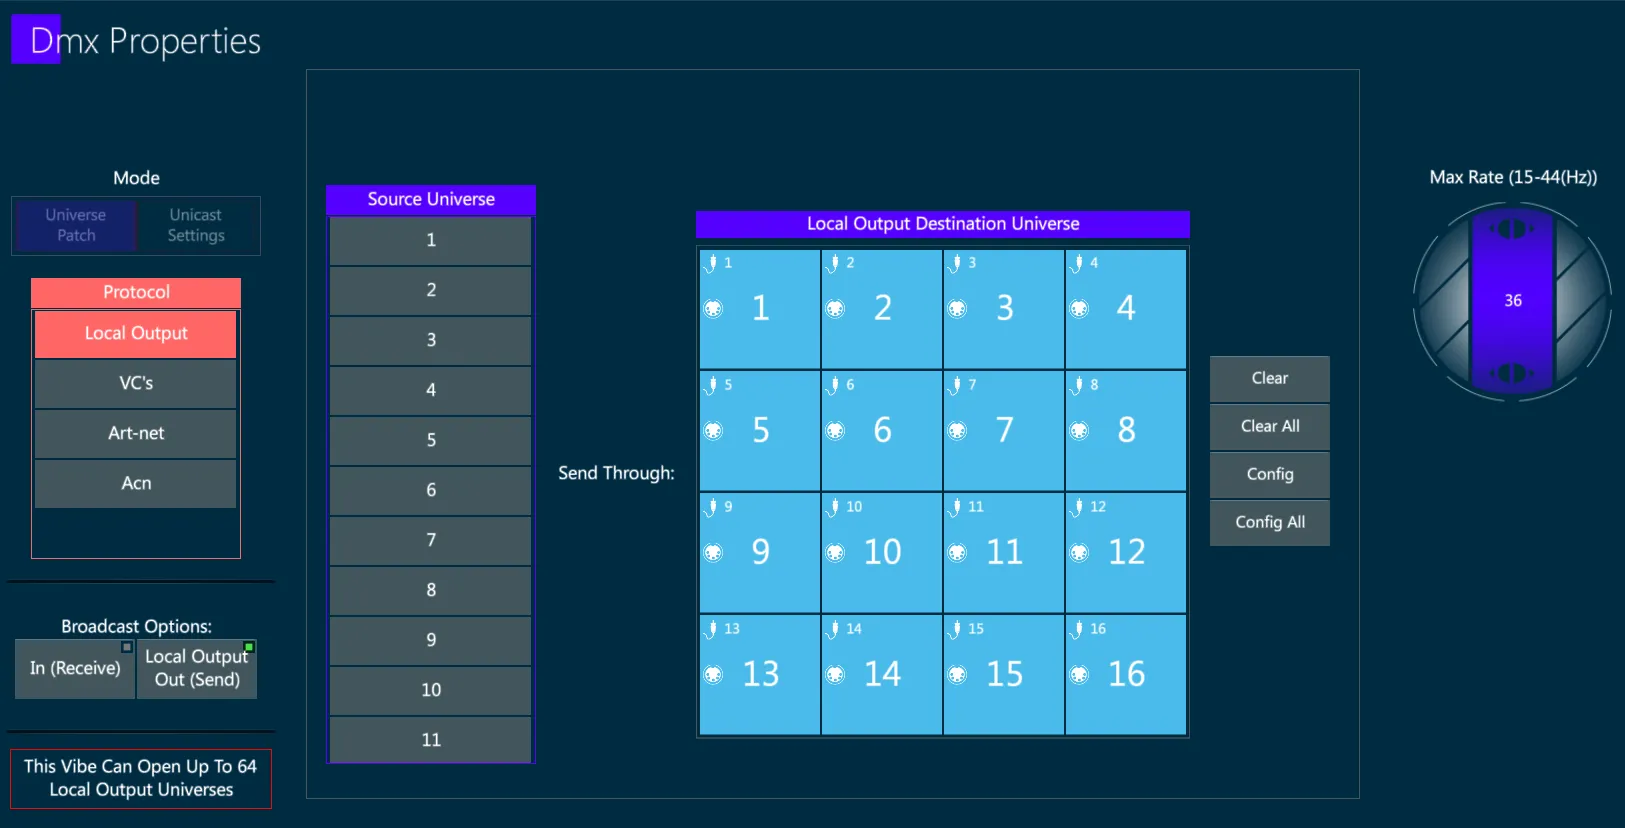Select destination universe tile 2
Screen dimensions: 1625x828
(x=882, y=309)
